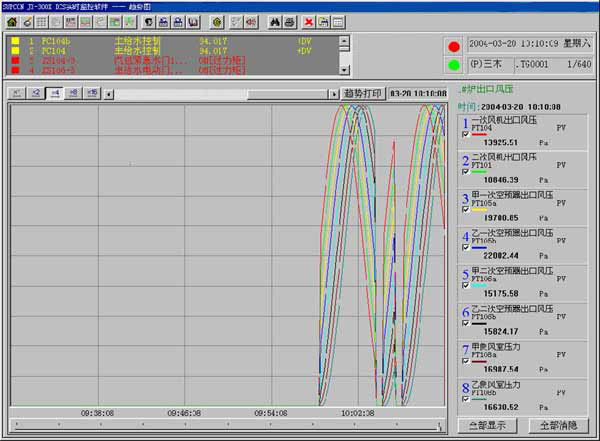Click the red status indicator light
Screen dimensions: 600x441
tap(454, 47)
